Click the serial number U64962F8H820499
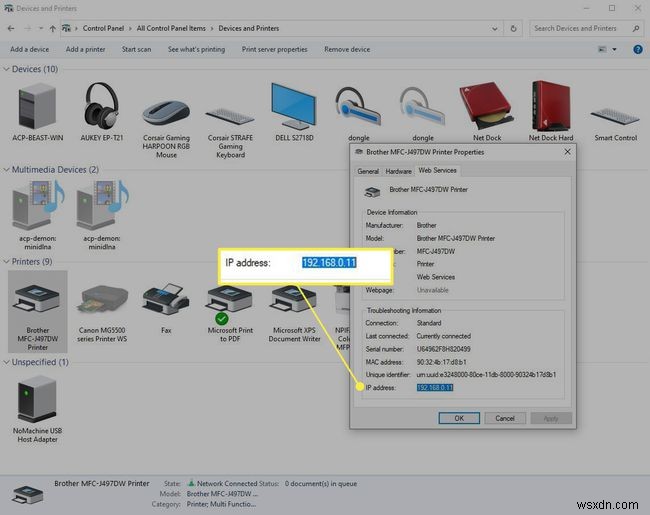This screenshot has height=515, width=650. (444, 349)
